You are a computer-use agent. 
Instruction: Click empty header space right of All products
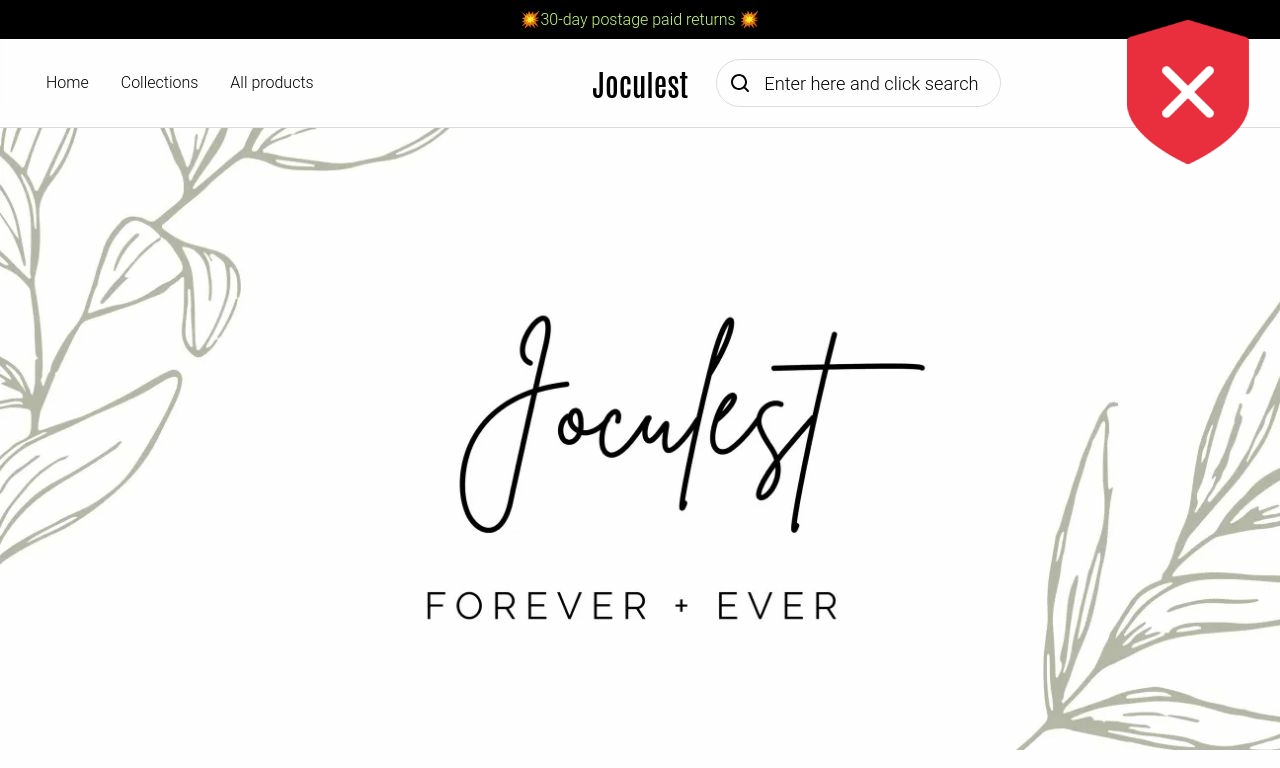point(450,83)
